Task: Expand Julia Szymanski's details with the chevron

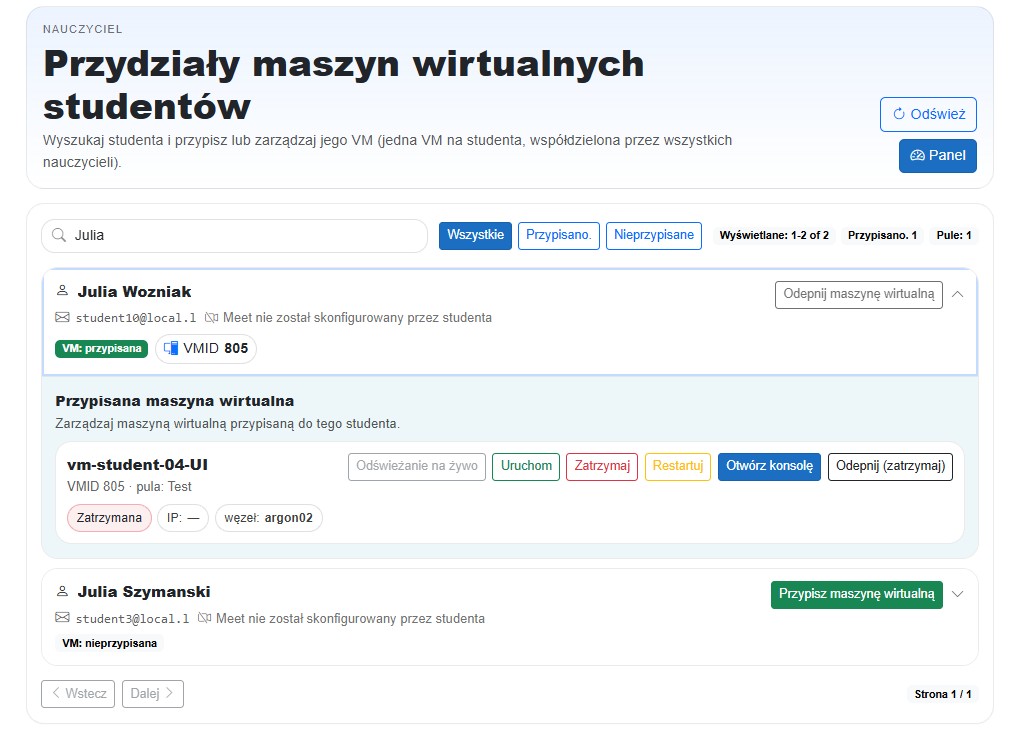Action: [x=957, y=593]
